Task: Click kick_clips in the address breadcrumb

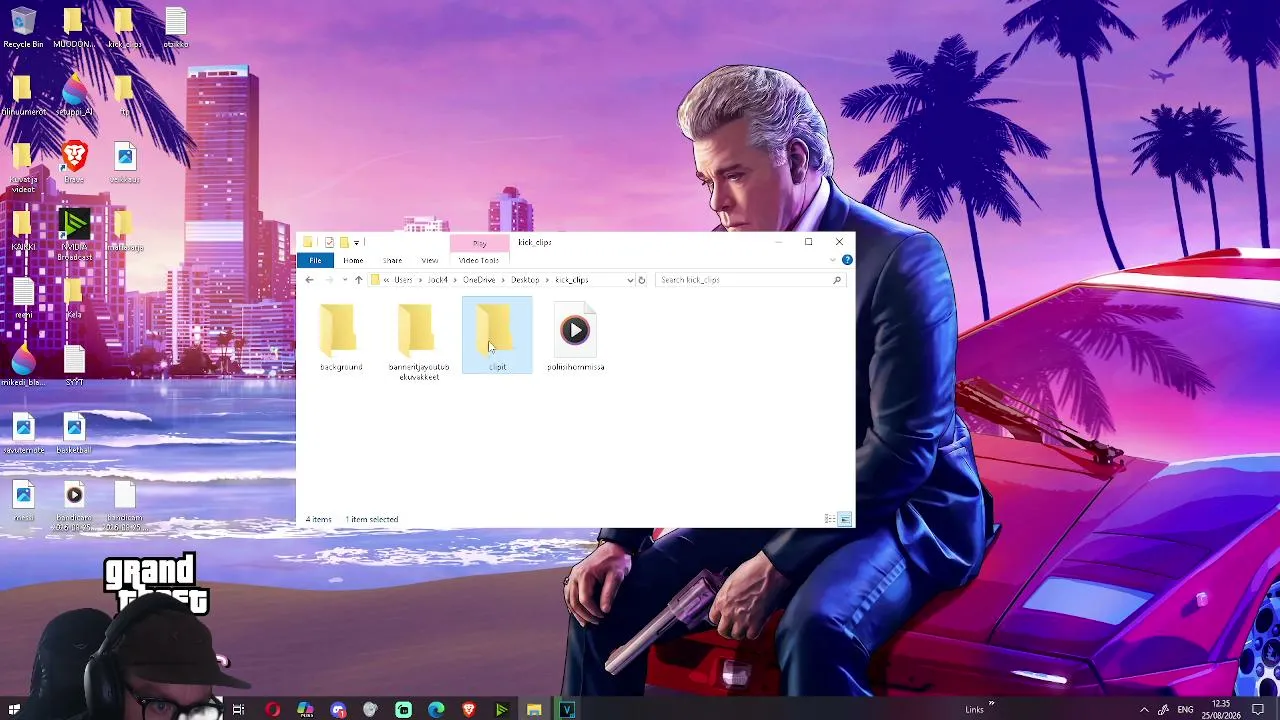Action: 572,280
